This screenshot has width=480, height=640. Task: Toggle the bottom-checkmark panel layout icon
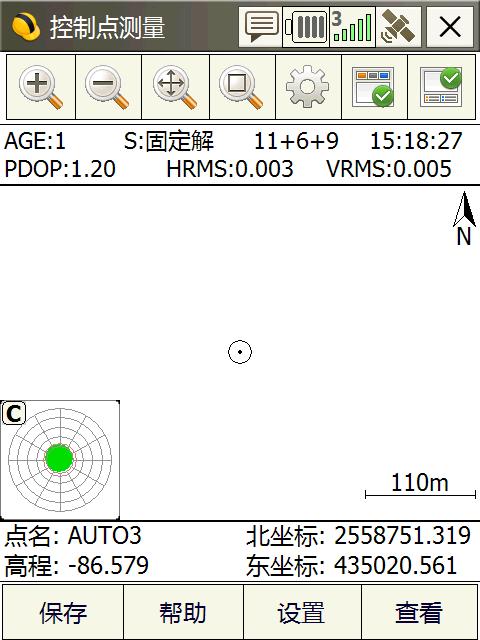pyautogui.click(x=374, y=87)
